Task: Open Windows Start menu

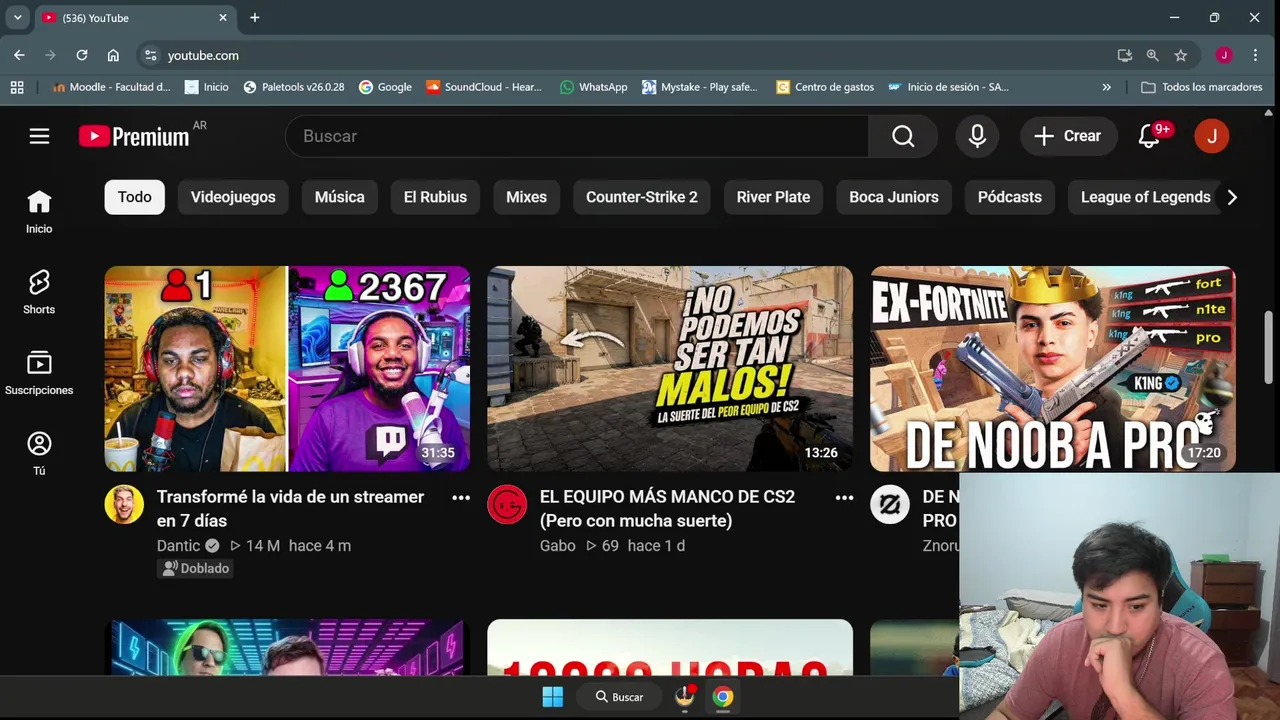Action: (x=553, y=697)
